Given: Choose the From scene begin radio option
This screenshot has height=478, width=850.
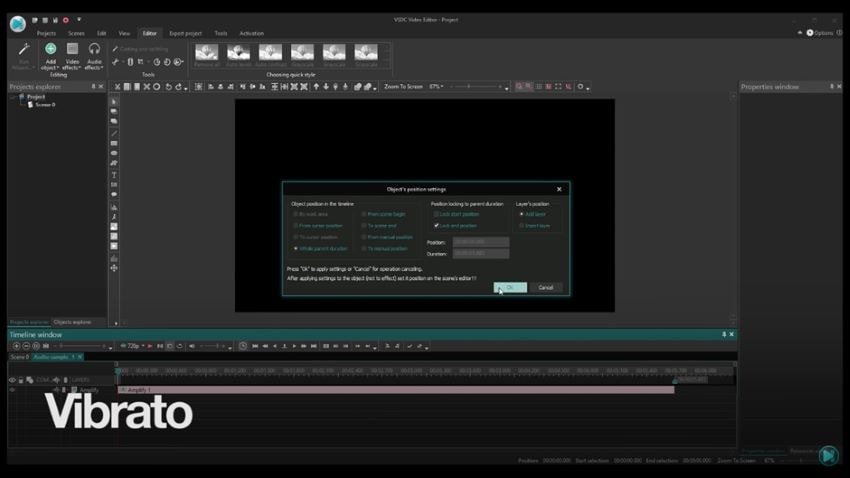Looking at the screenshot, I should coord(364,214).
